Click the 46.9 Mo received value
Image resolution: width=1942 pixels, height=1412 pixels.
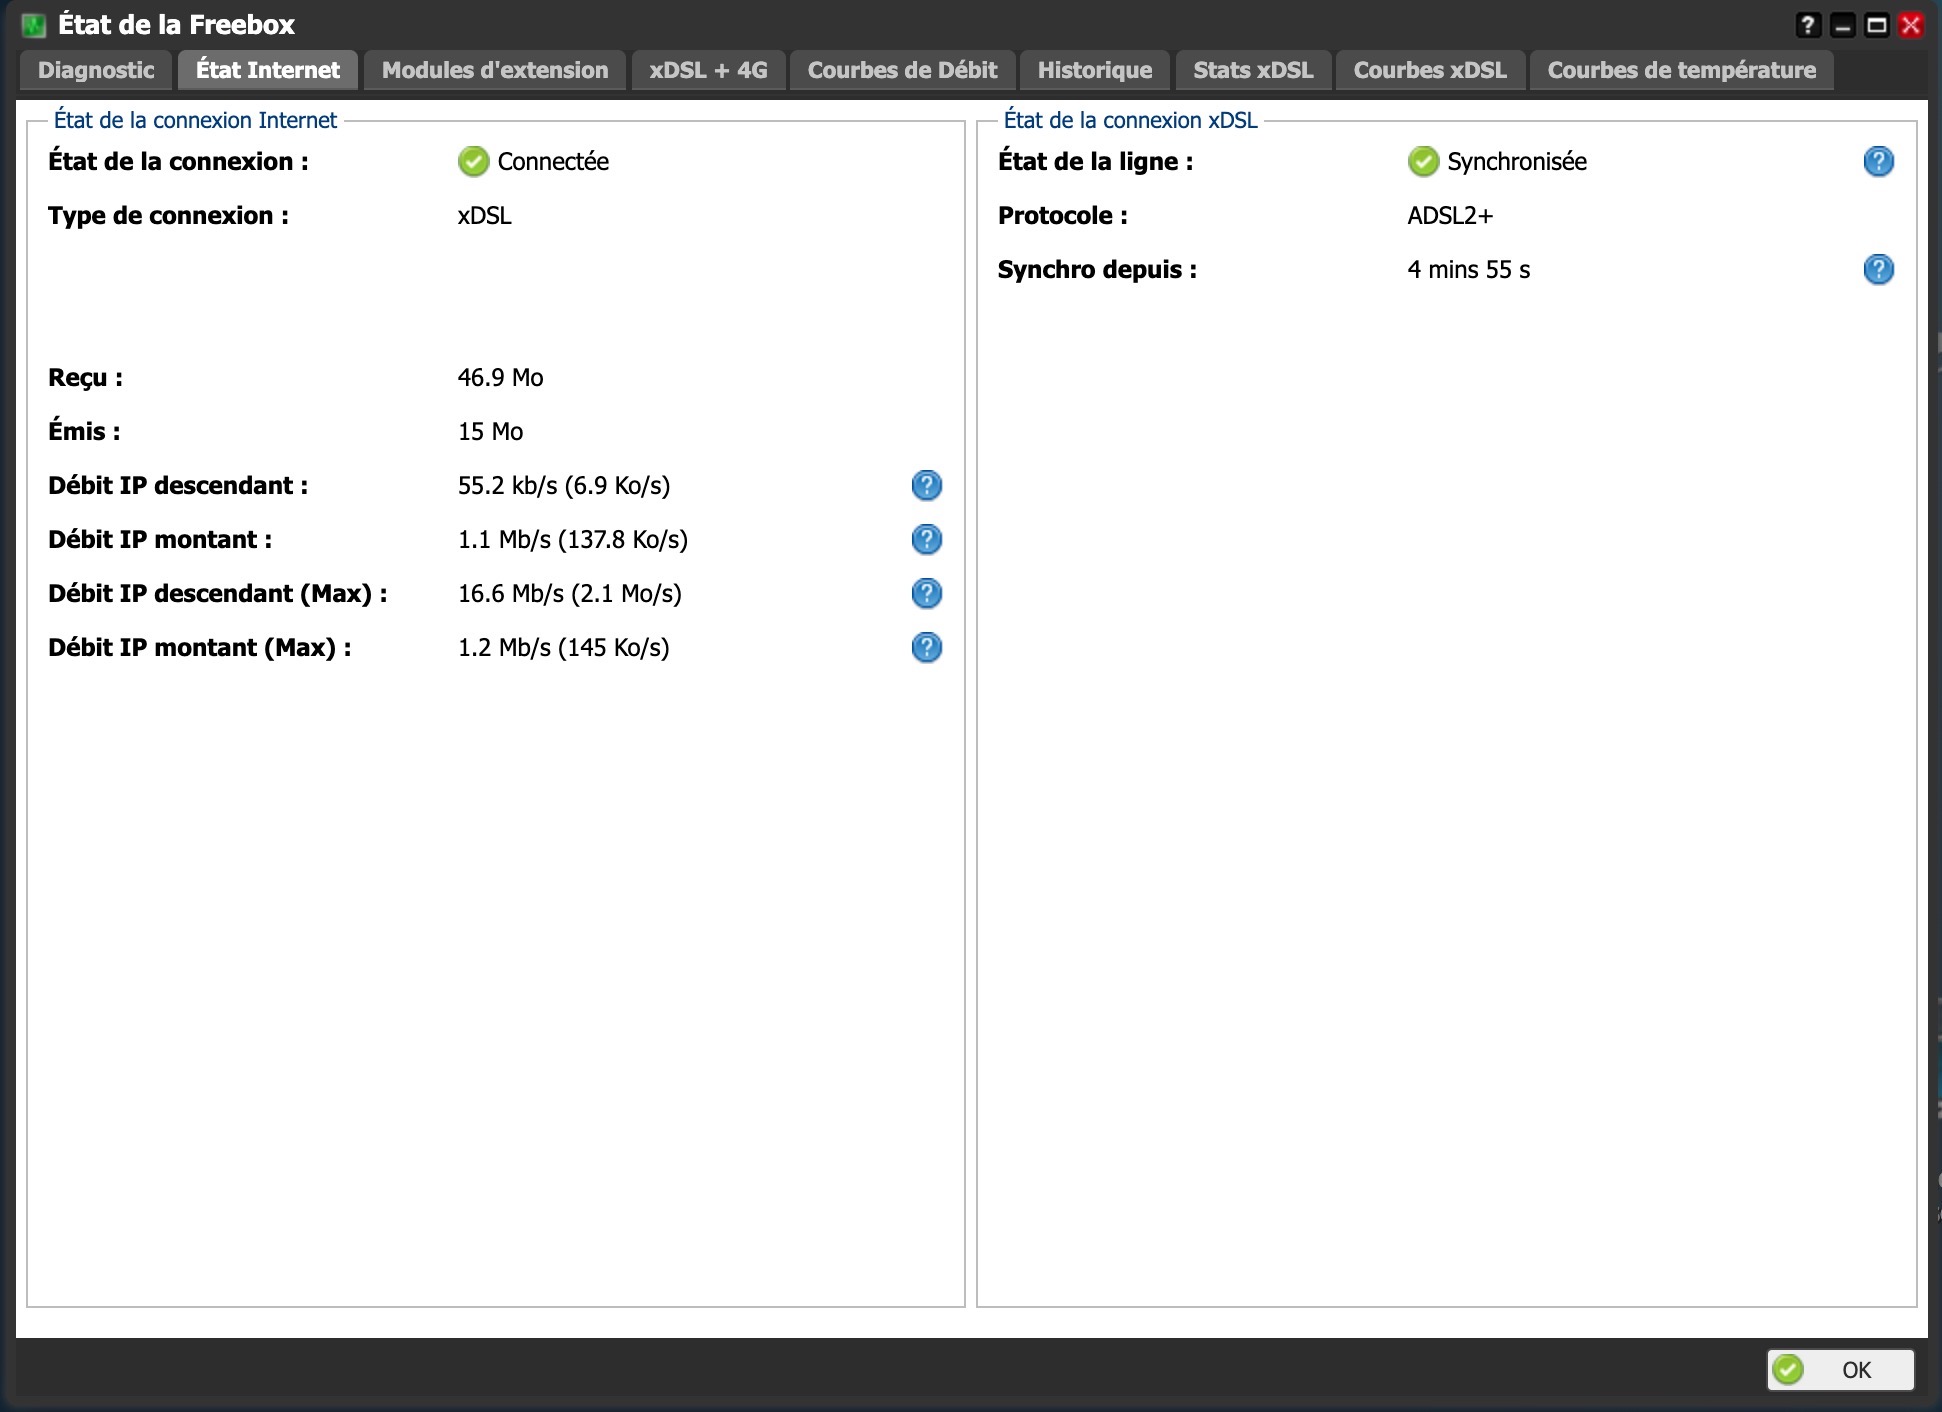coord(500,377)
